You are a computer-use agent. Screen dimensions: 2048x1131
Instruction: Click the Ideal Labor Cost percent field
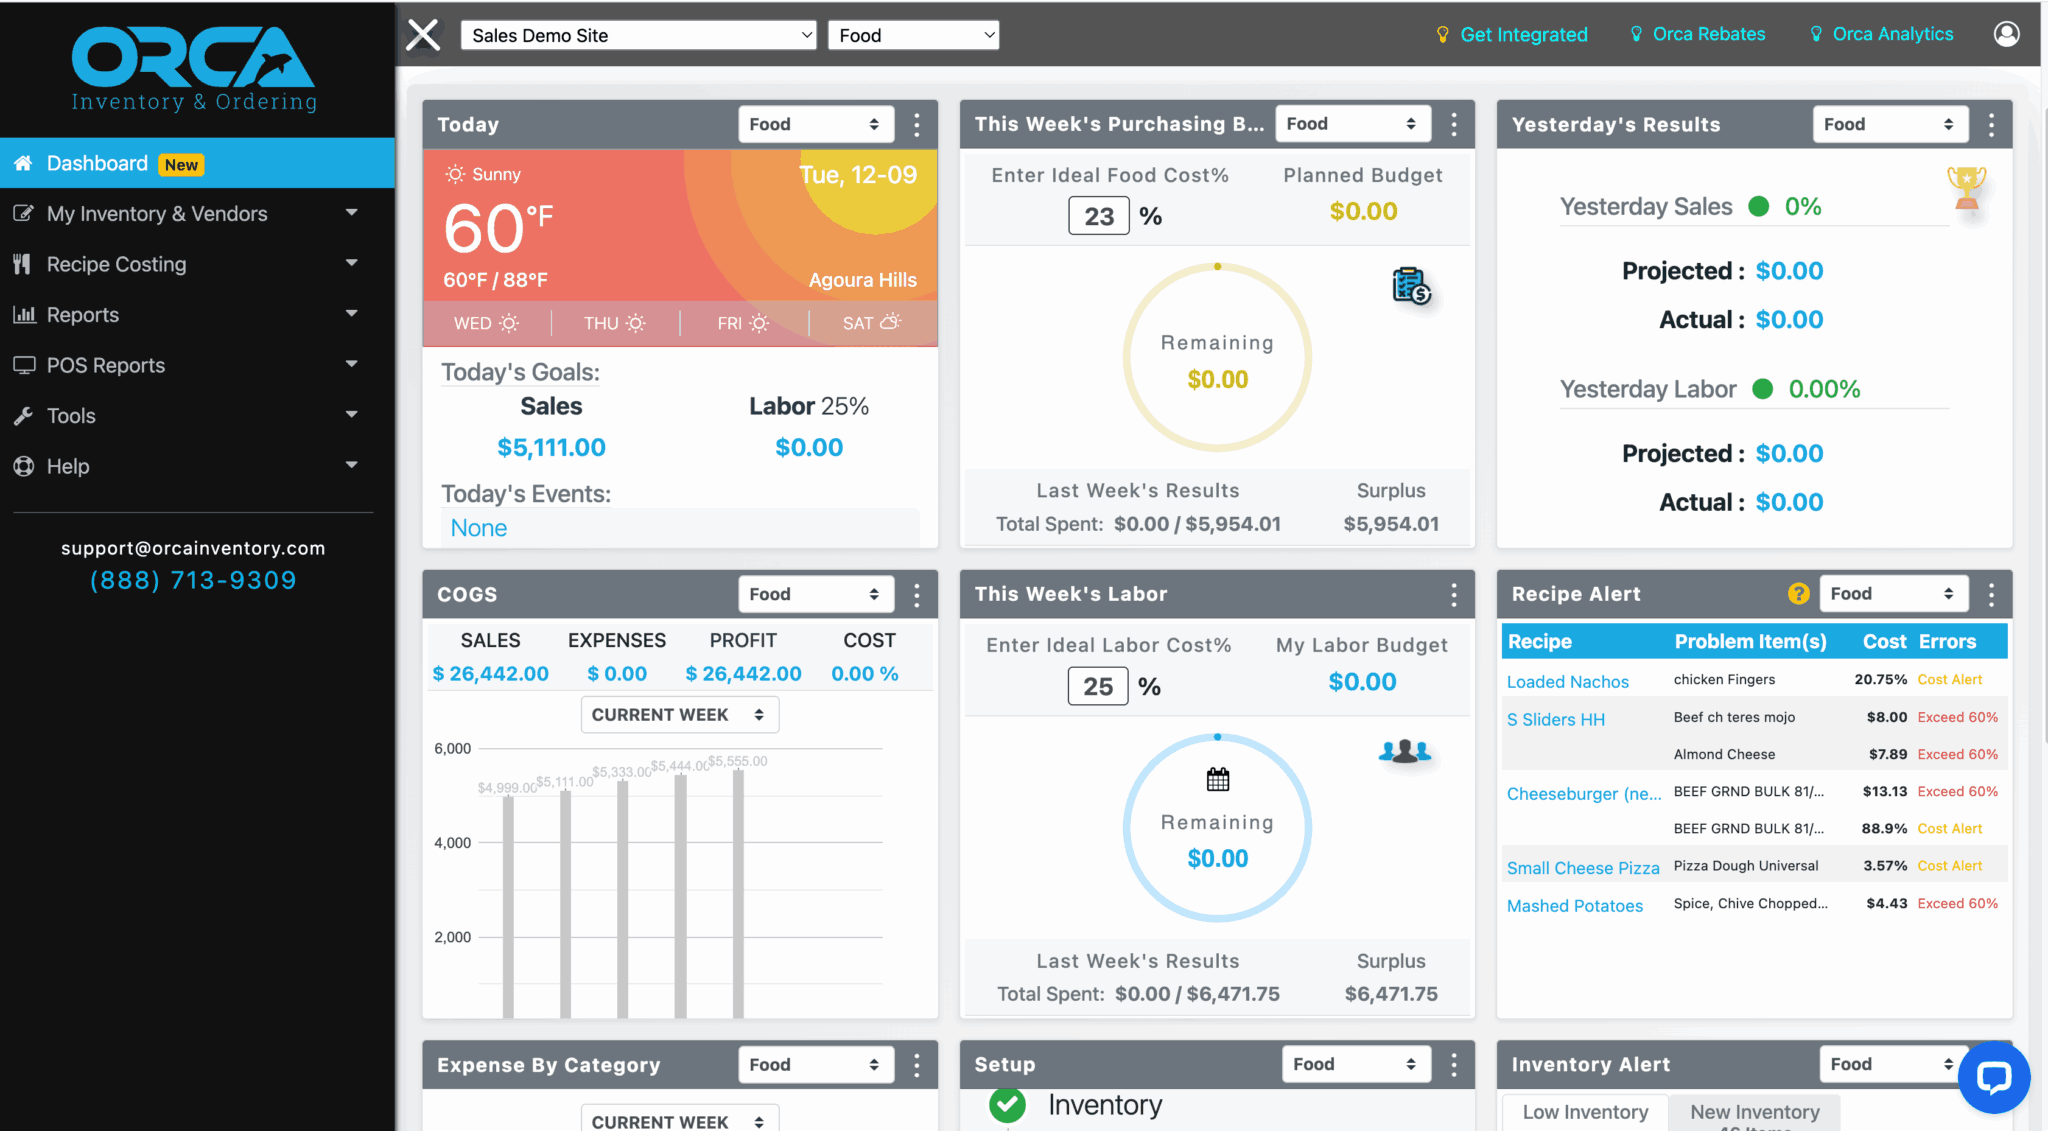(x=1097, y=687)
